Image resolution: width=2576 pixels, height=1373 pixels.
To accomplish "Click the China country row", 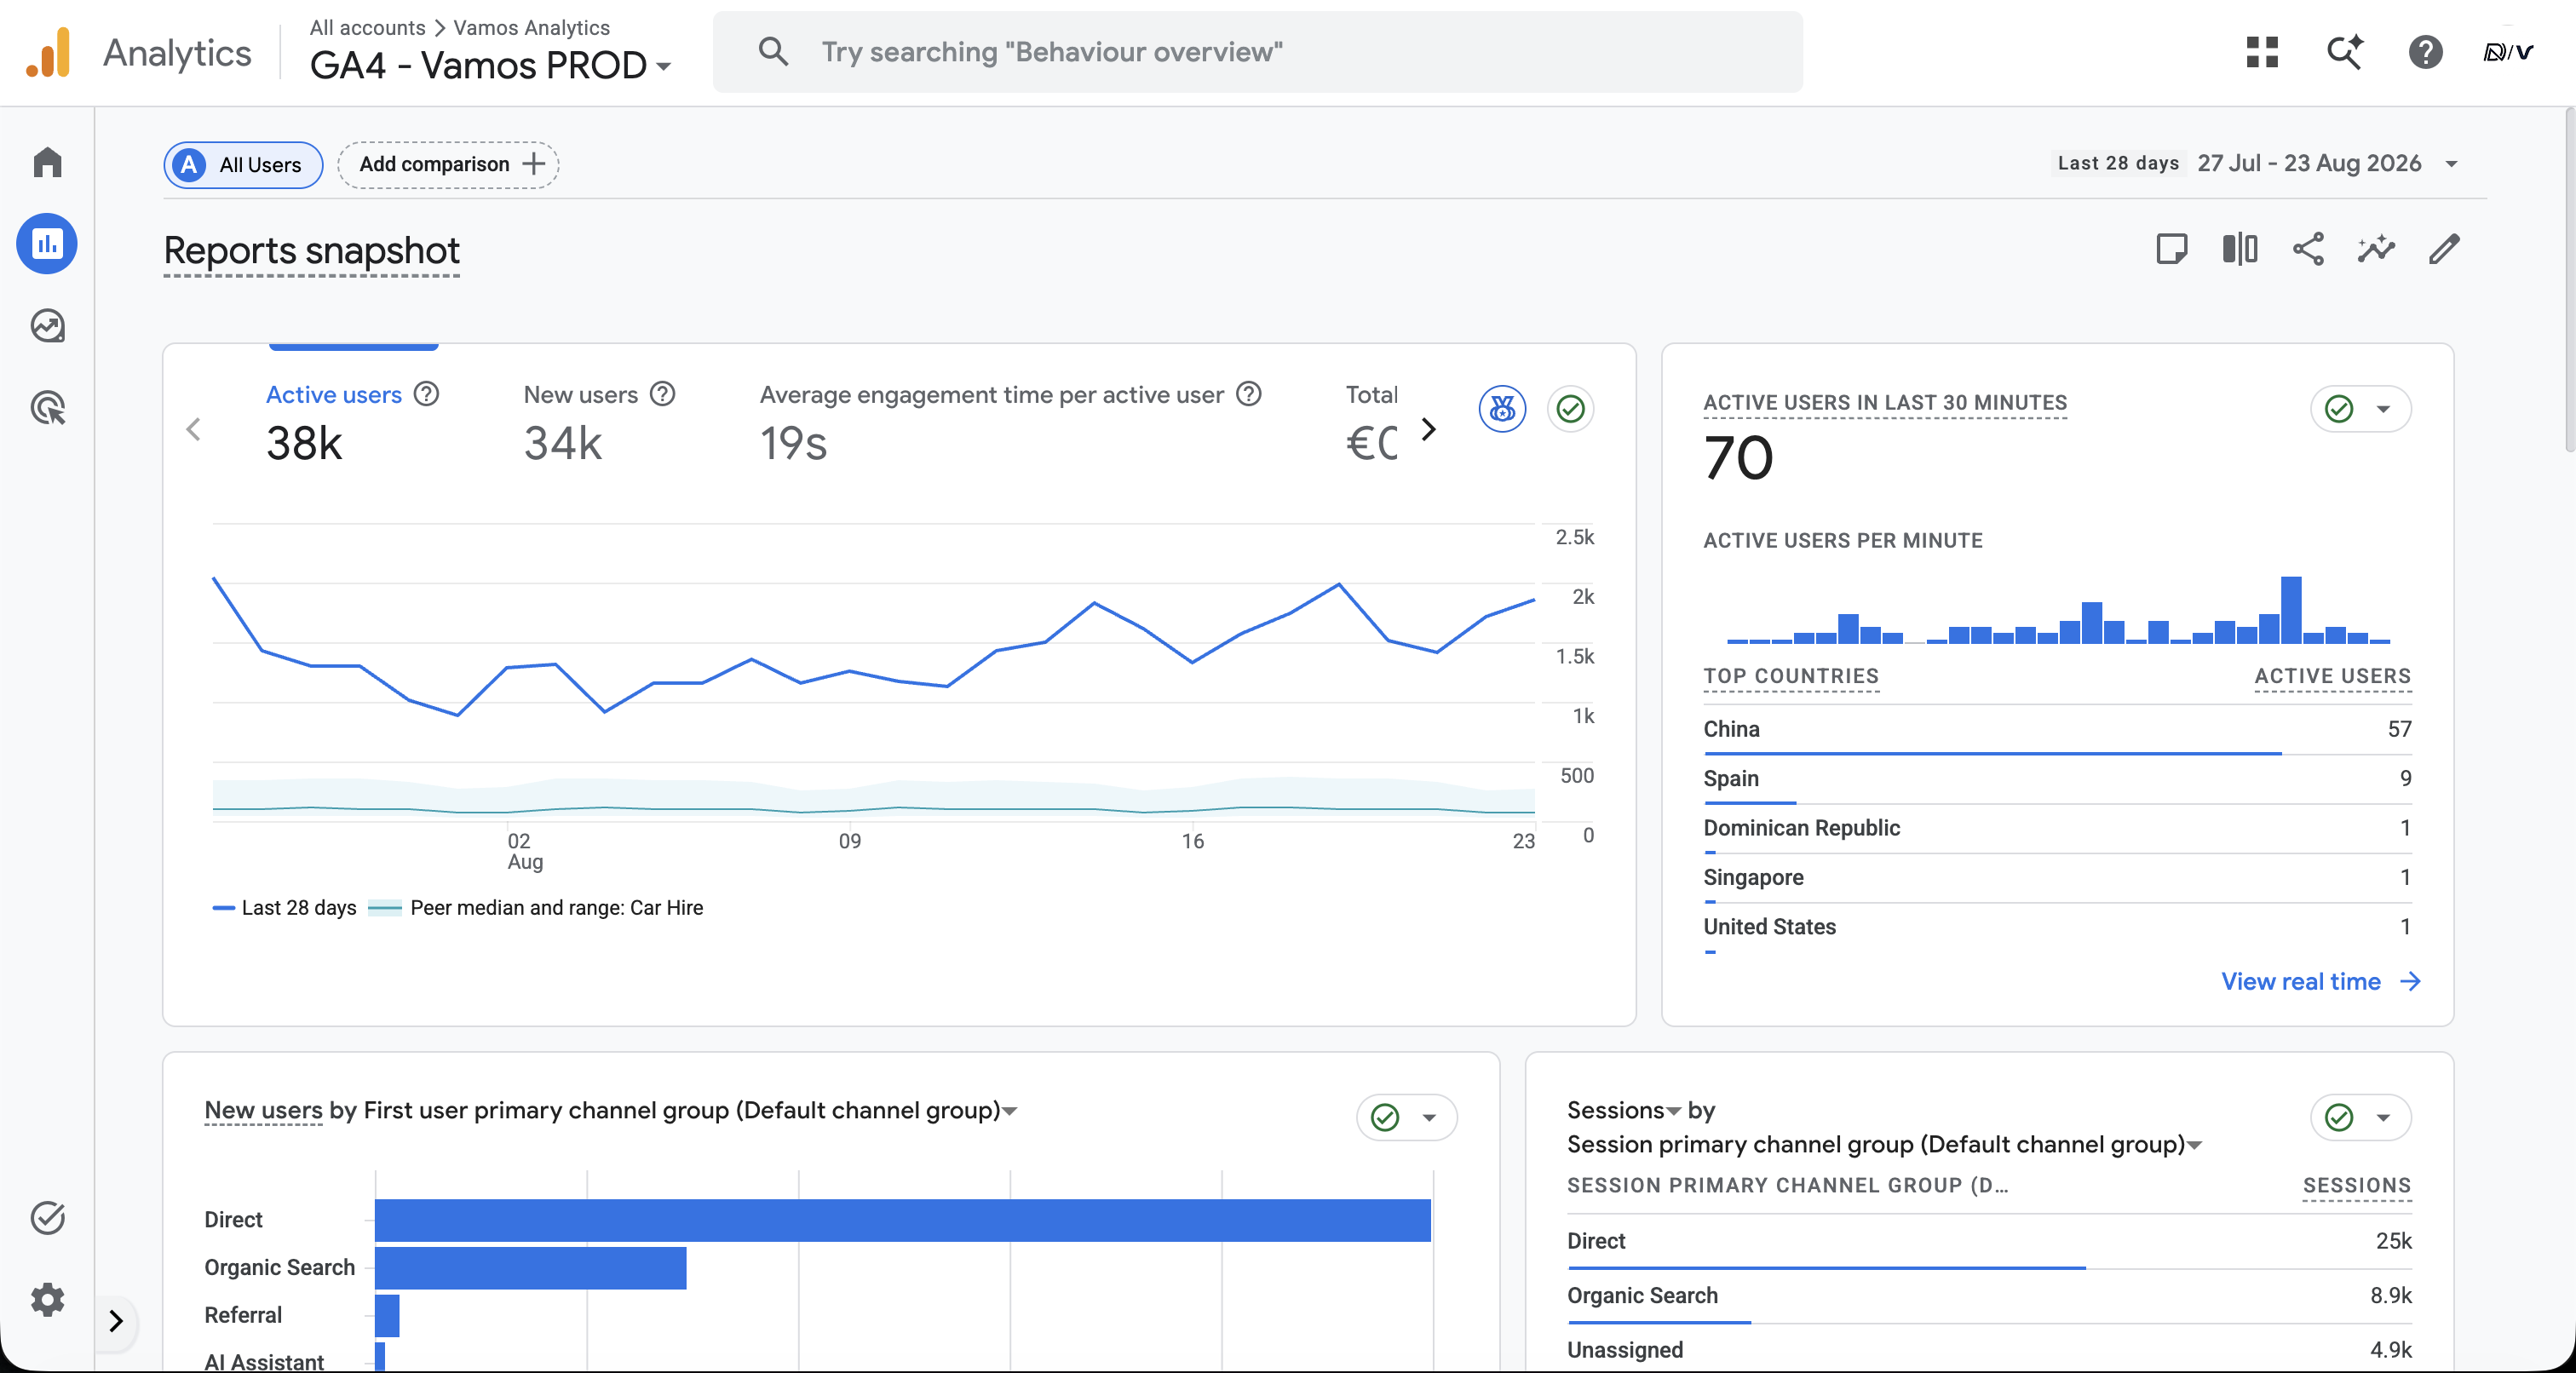I will point(2057,729).
